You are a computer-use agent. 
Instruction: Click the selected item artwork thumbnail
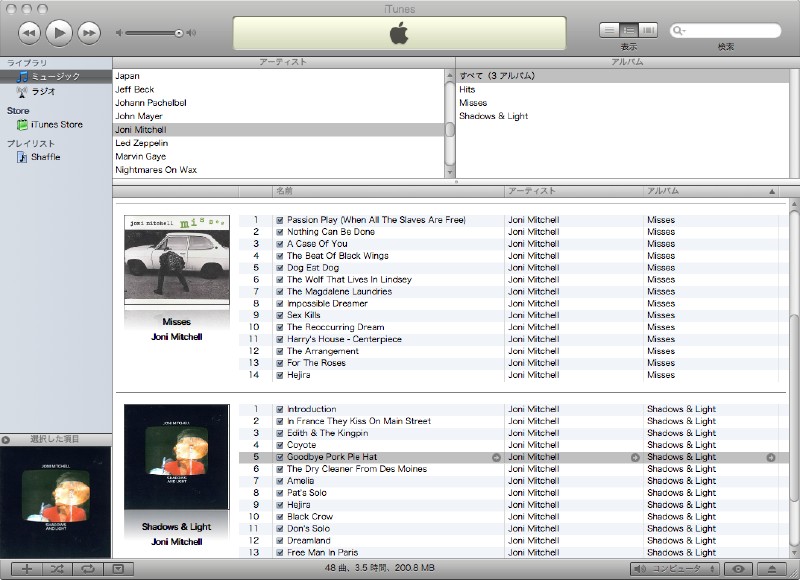pyautogui.click(x=56, y=502)
